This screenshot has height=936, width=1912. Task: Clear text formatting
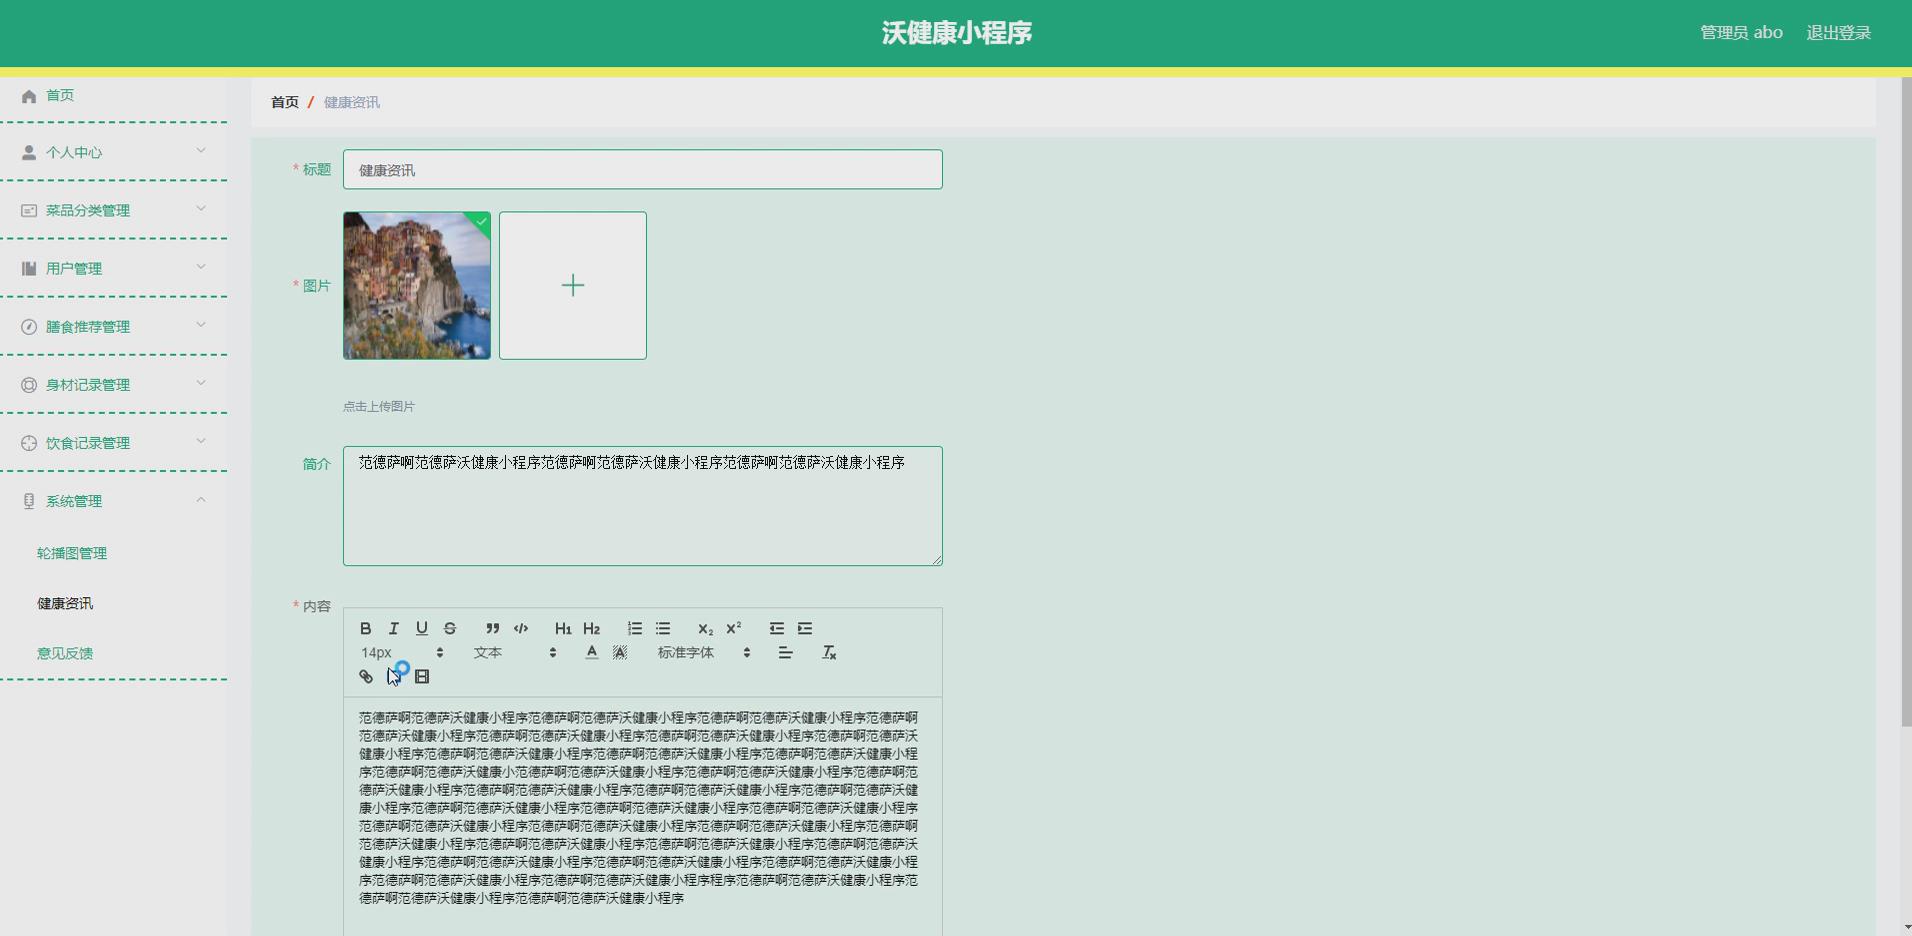click(829, 652)
